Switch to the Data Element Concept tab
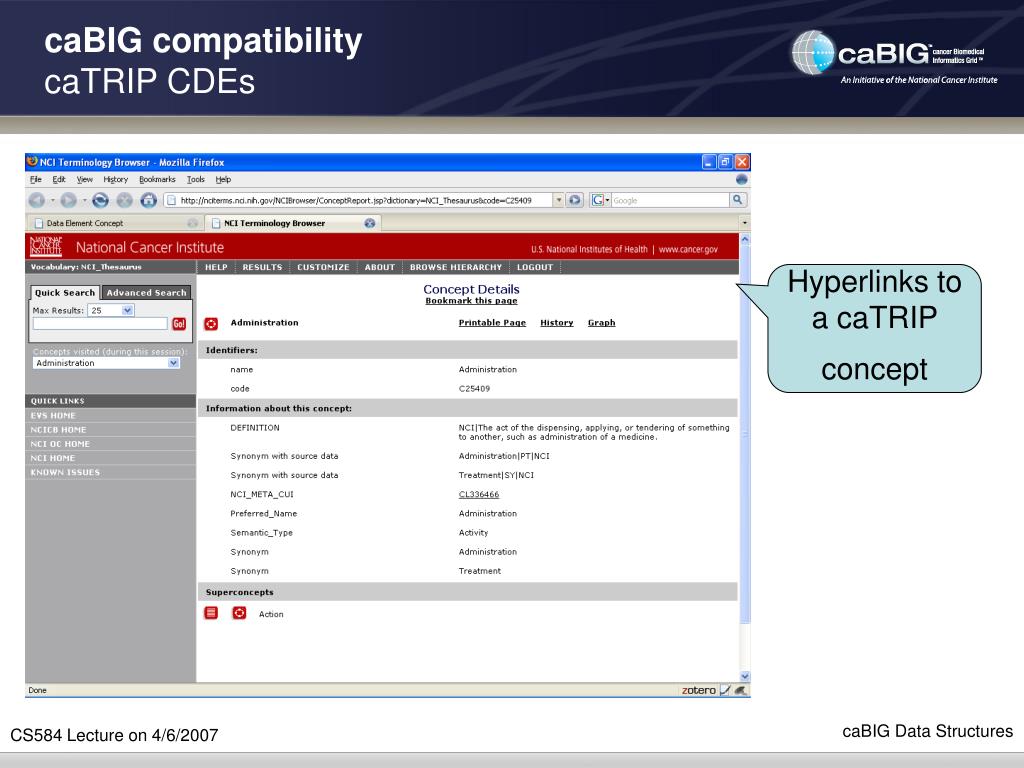Screen dimensions: 1024x768 115,223
